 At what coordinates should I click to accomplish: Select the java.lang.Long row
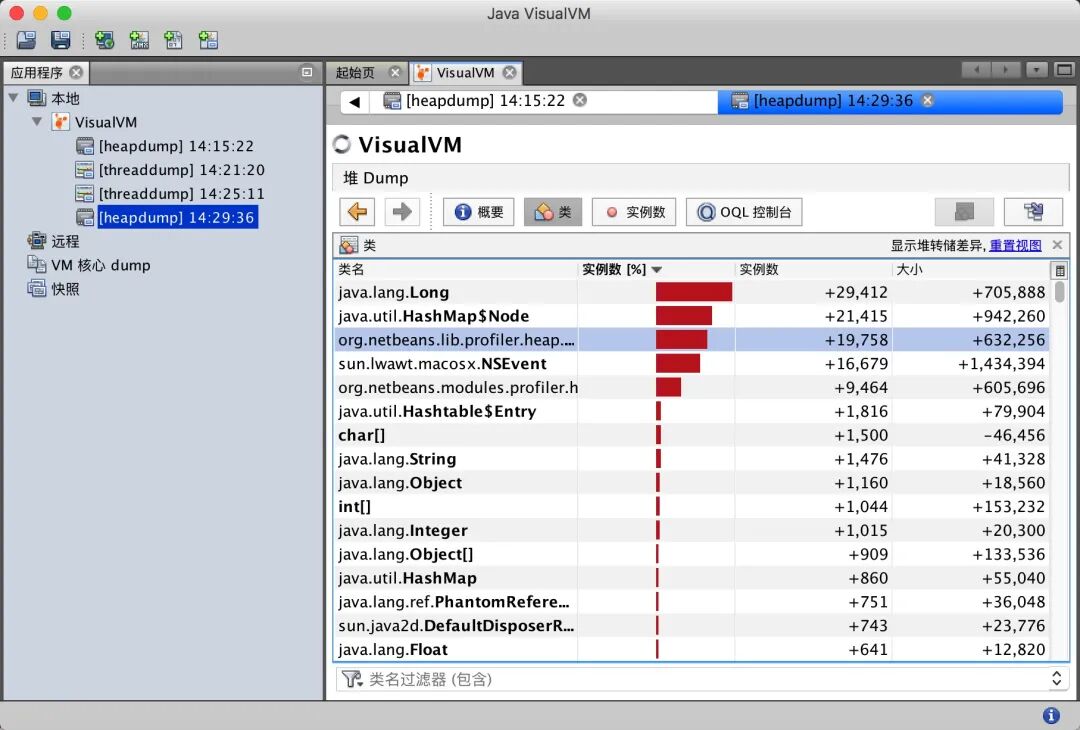[x=692, y=292]
